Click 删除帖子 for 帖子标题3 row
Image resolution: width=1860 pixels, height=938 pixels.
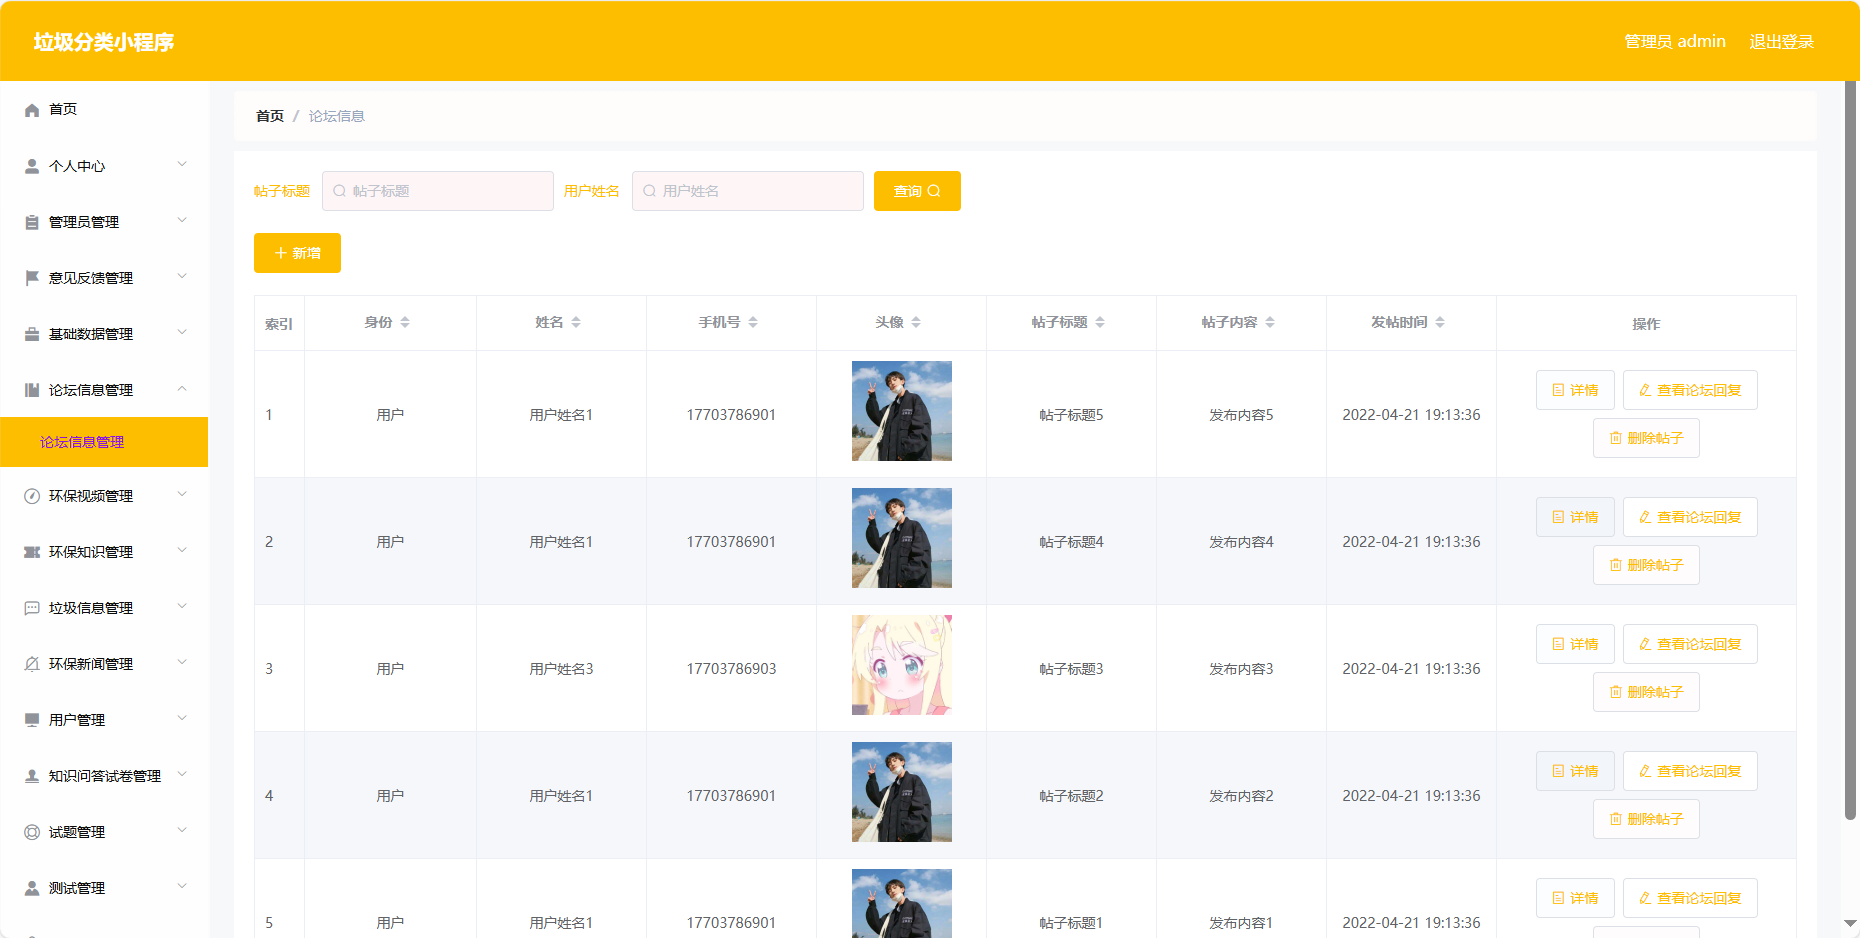[1646, 692]
